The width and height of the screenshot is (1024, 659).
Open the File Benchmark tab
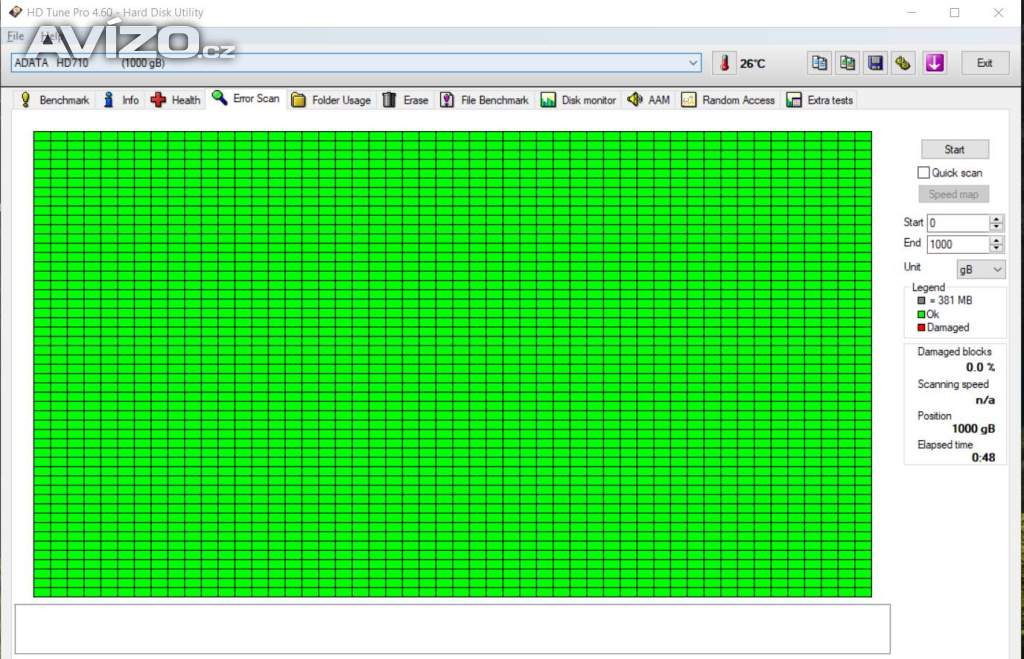pos(485,100)
